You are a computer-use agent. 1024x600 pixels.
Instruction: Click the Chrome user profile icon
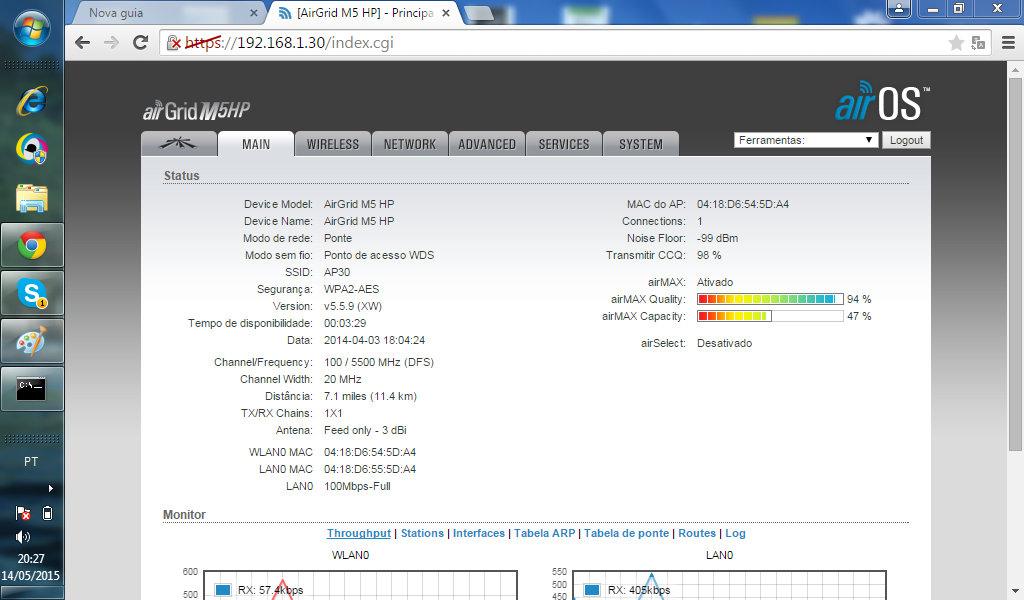899,8
